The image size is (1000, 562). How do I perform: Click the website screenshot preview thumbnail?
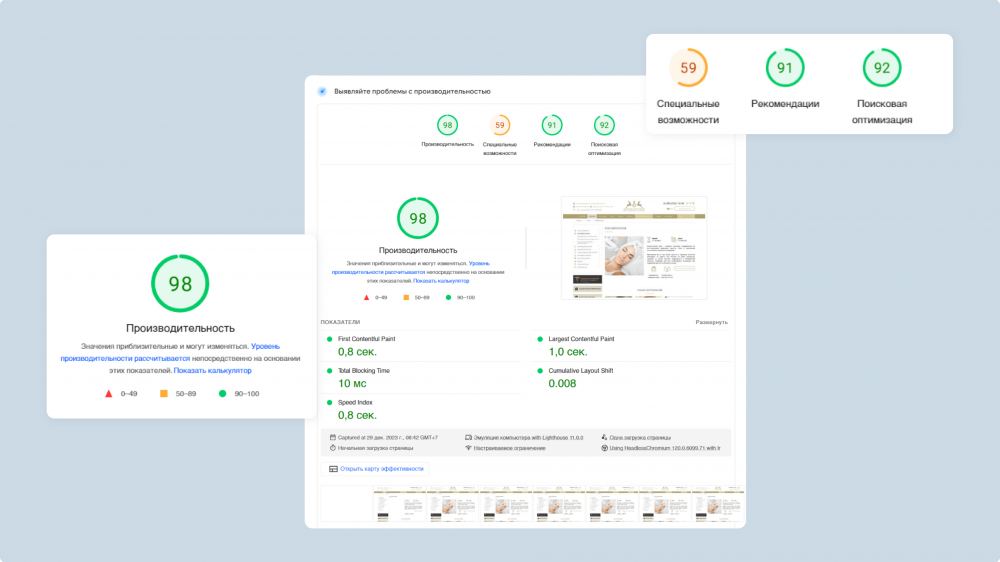point(634,248)
